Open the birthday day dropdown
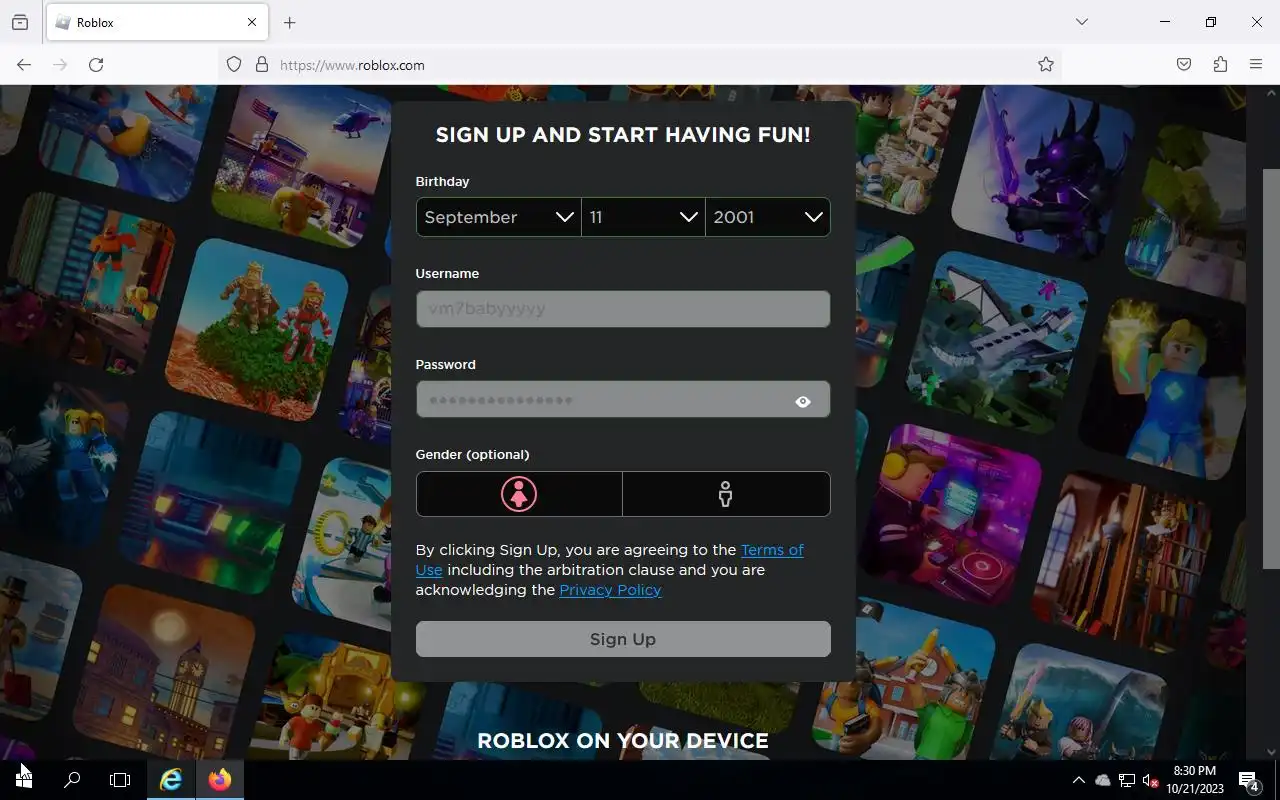 643,217
